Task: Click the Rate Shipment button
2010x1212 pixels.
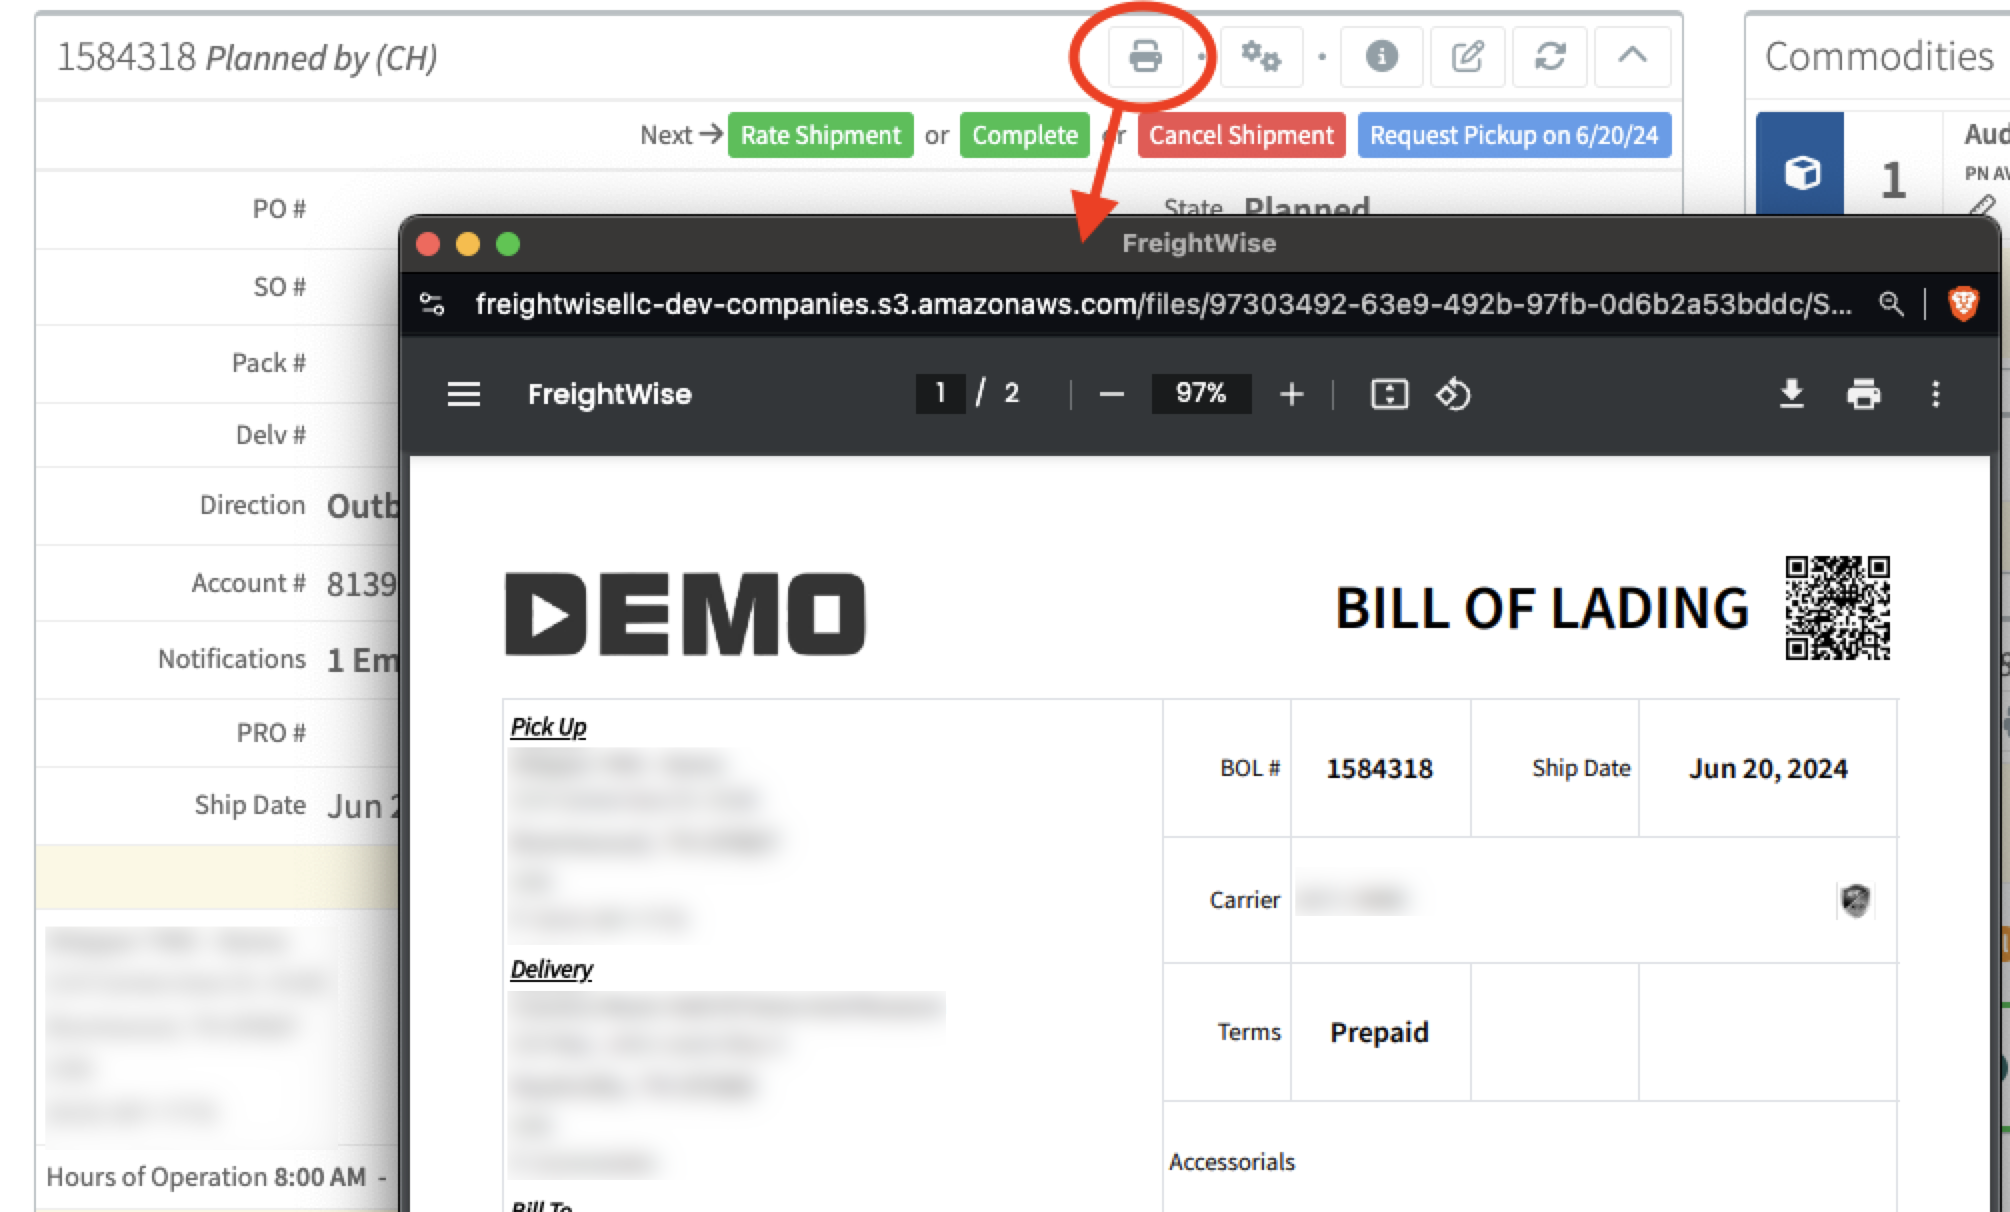Action: click(820, 135)
